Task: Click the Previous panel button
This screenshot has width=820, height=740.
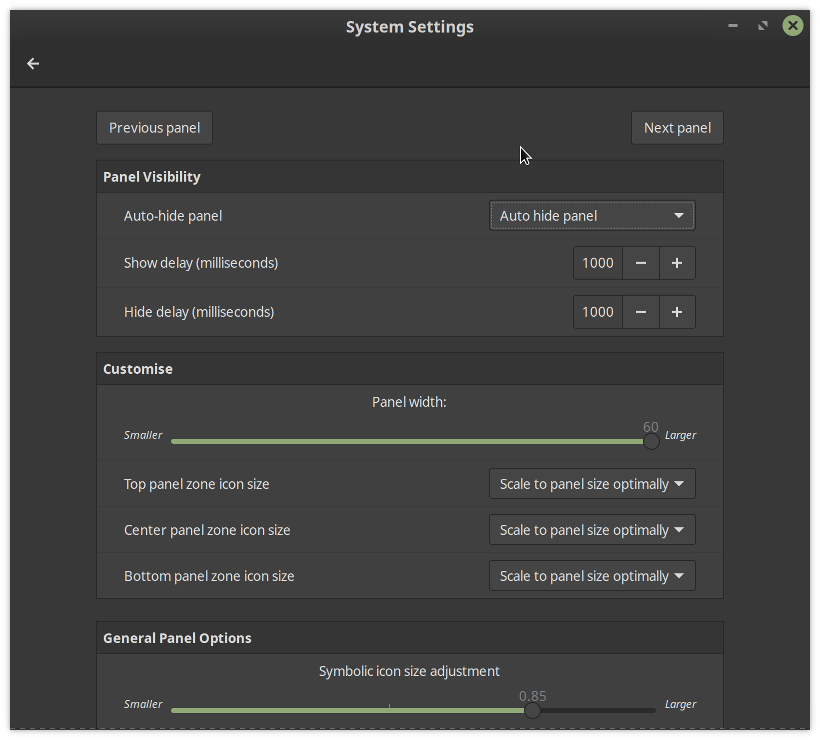Action: coord(154,128)
